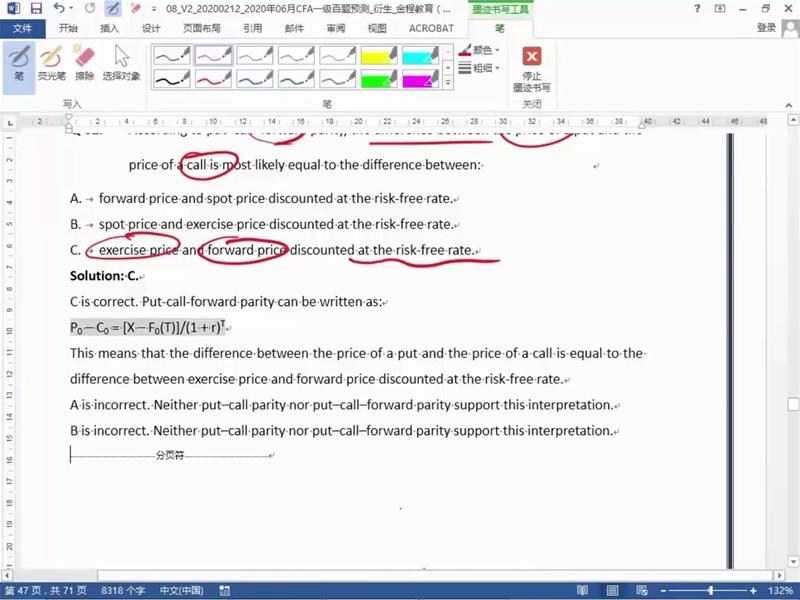Show the previous row of the pen gallery

(x=448, y=52)
